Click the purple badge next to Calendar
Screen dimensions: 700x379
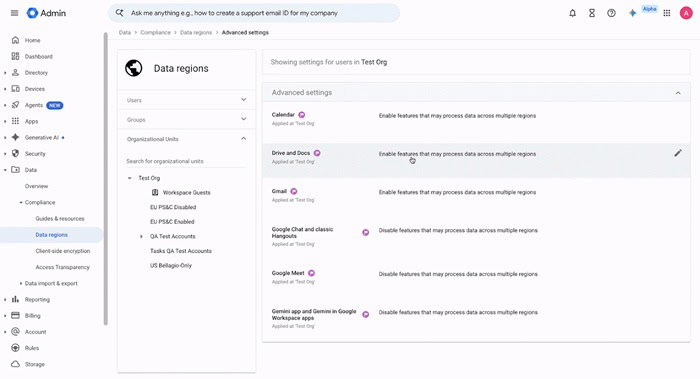click(302, 115)
